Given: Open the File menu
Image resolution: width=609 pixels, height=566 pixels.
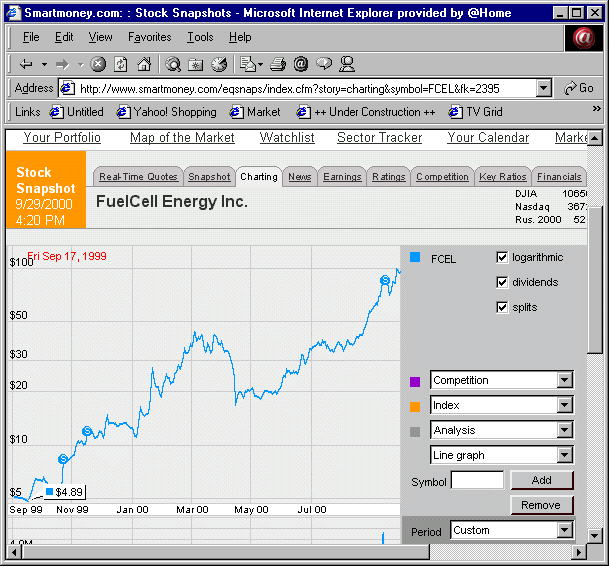Looking at the screenshot, I should 31,37.
